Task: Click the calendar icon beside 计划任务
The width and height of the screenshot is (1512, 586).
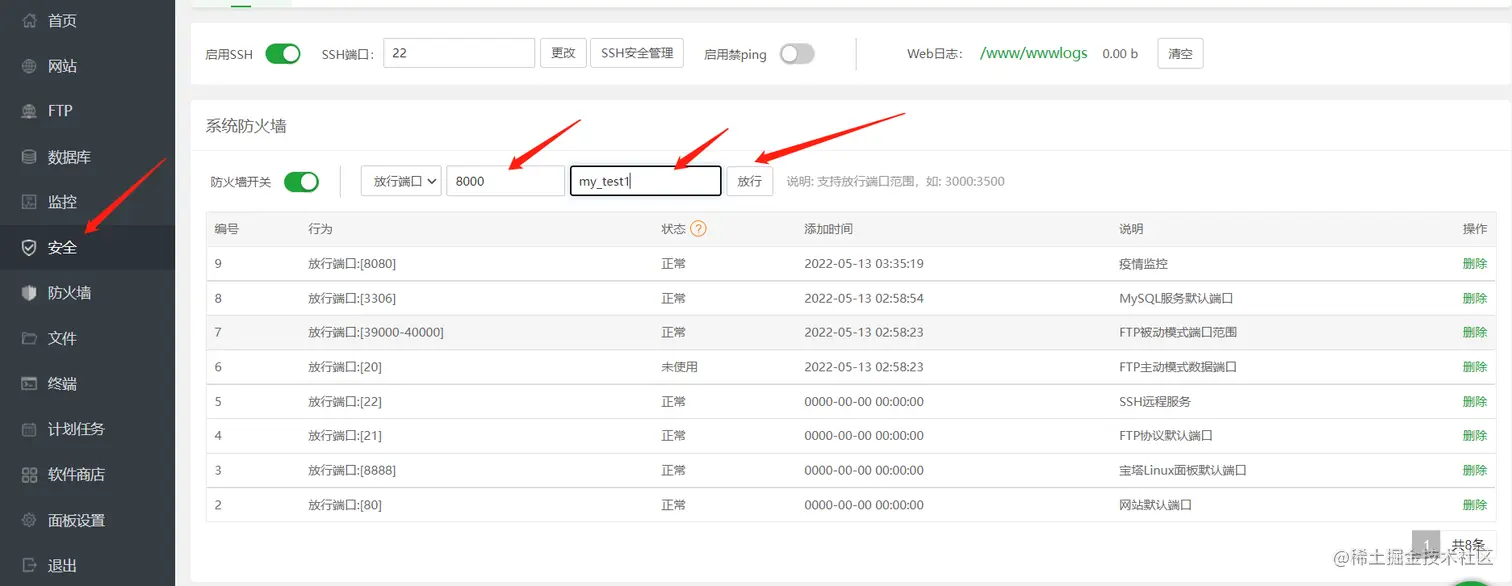Action: (x=29, y=429)
